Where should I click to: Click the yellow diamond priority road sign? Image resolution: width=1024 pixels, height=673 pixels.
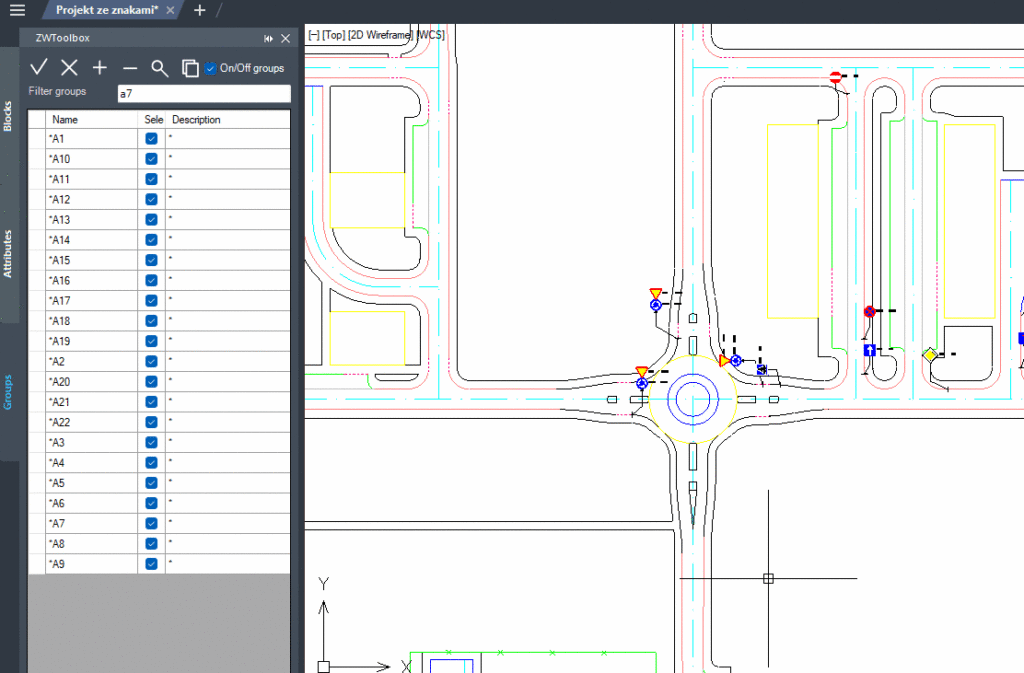pos(929,355)
